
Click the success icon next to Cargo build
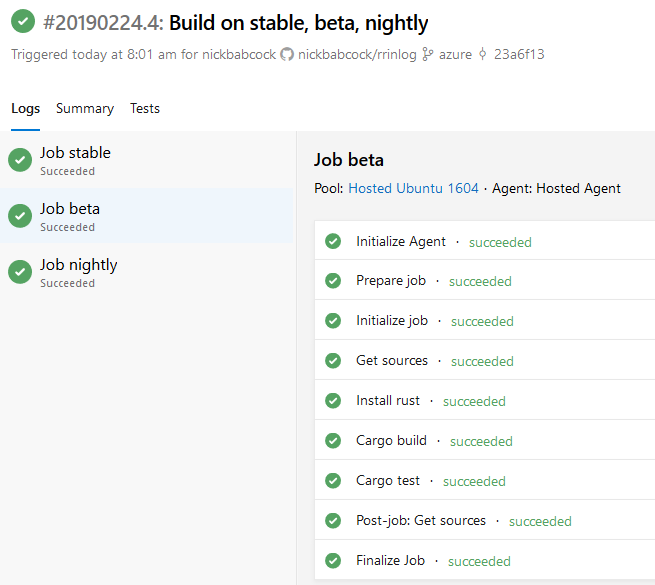click(x=333, y=441)
